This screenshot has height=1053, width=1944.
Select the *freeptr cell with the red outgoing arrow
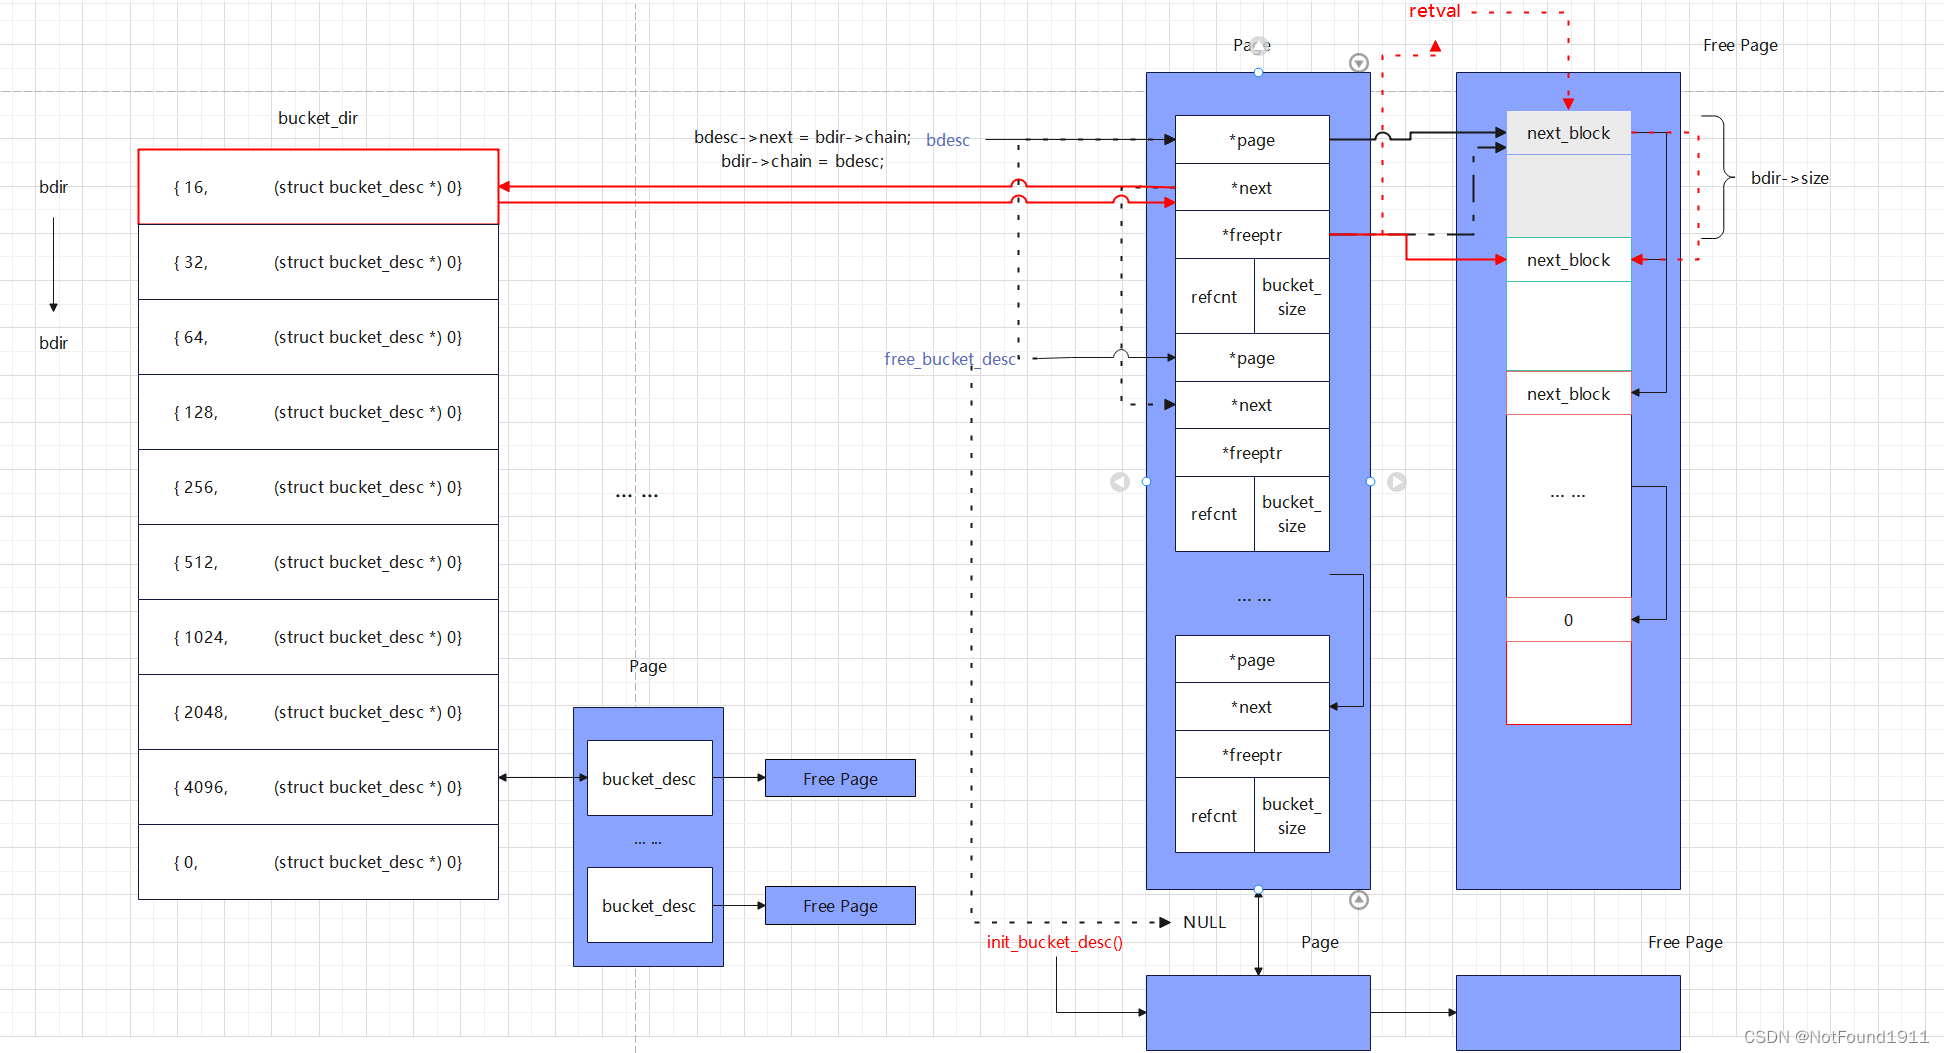[1252, 235]
